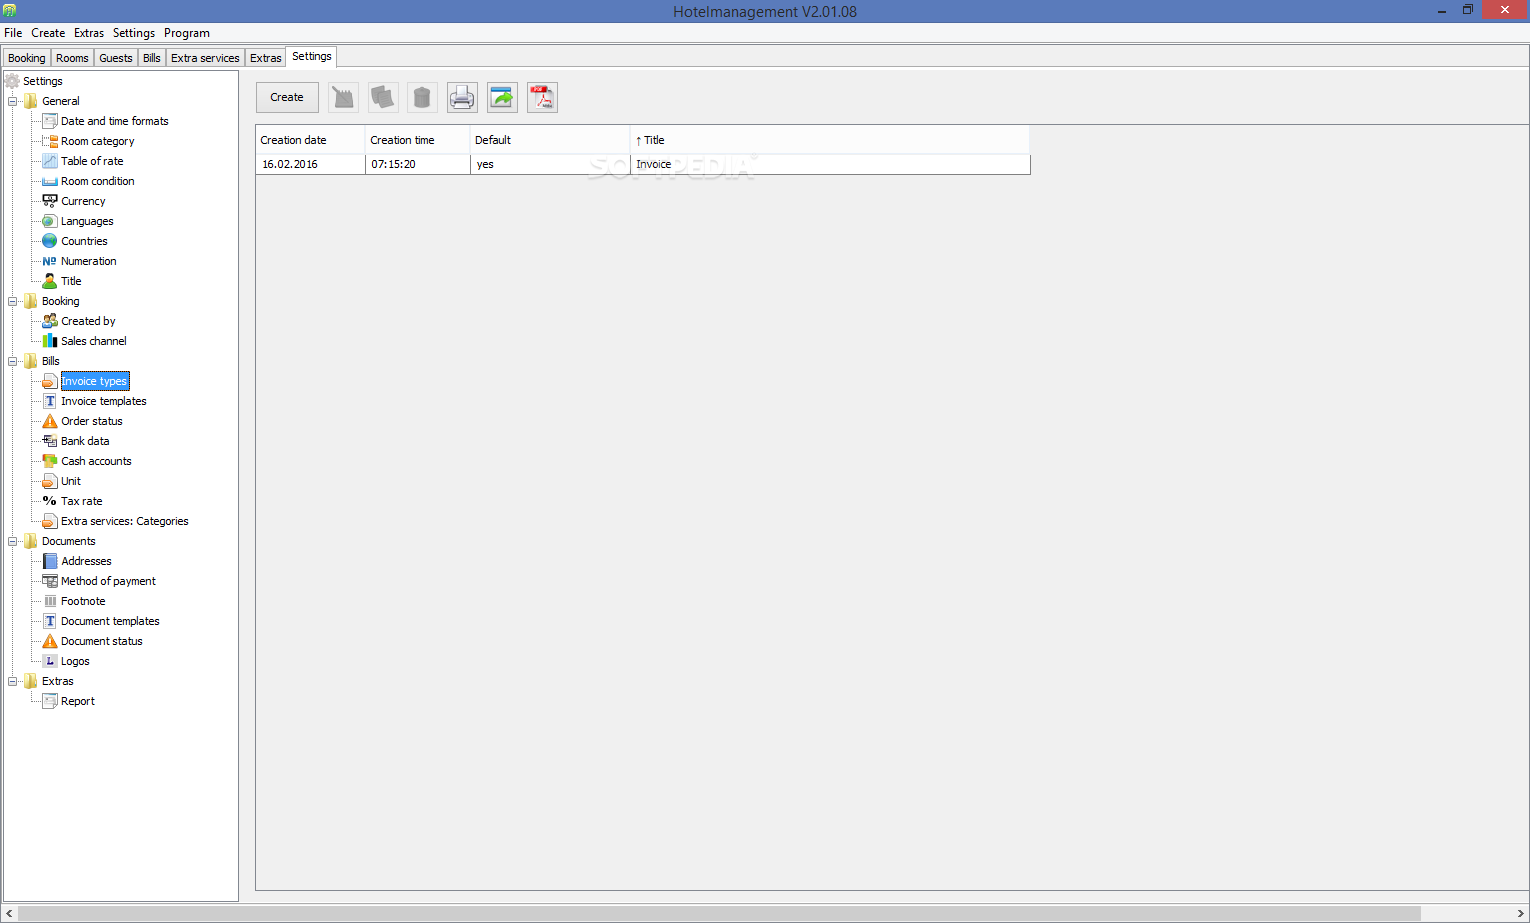Collapse the Documents tree node
Viewport: 1530px width, 923px height.
point(13,541)
